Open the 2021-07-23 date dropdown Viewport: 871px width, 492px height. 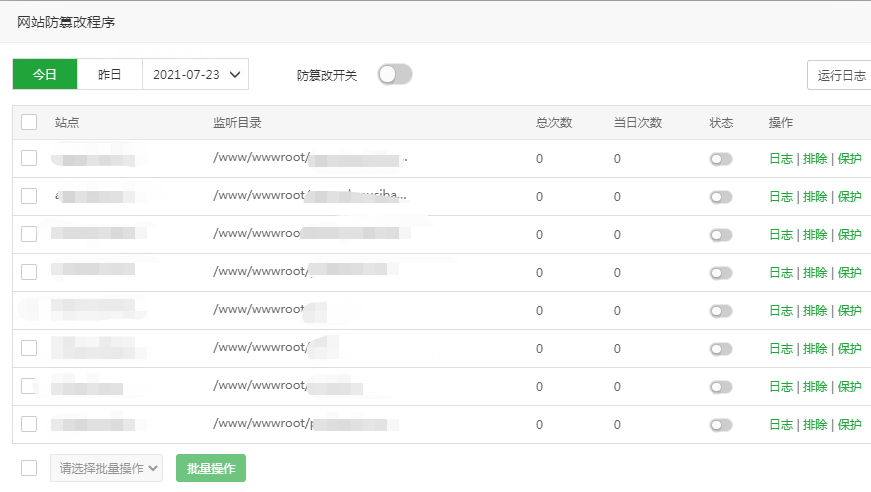tap(196, 74)
